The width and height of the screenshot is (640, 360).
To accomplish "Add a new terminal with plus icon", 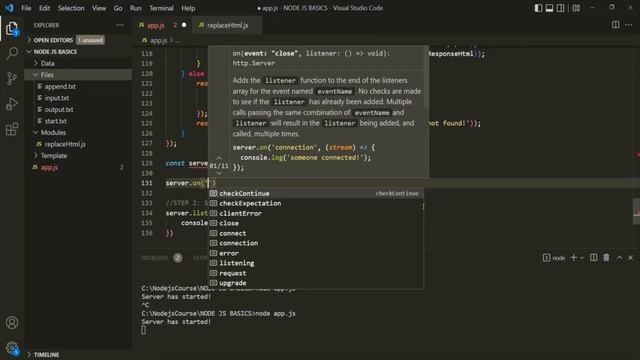I will coord(573,258).
